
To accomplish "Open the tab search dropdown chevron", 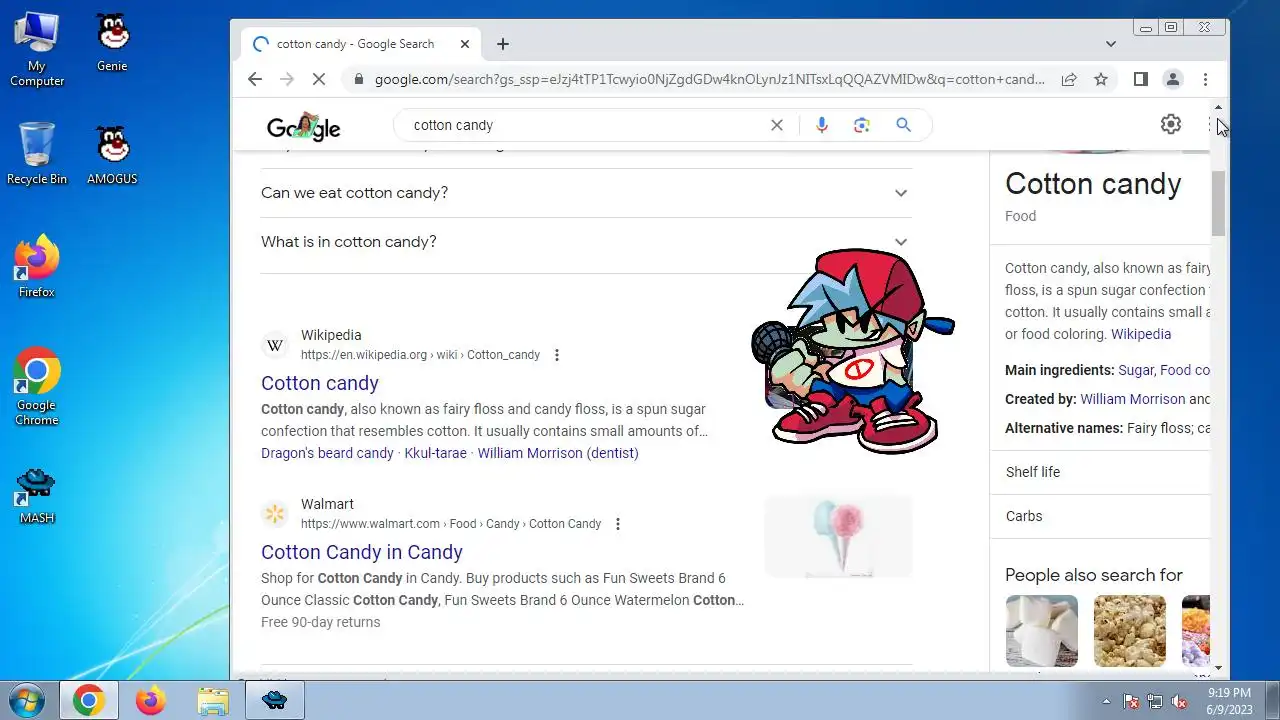I will 1111,44.
